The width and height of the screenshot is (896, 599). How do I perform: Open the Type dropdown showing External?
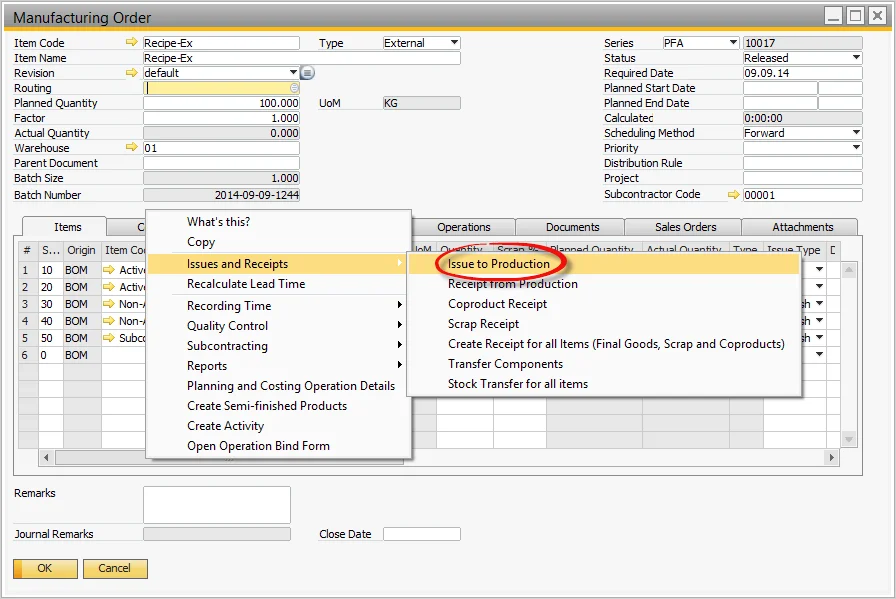pyautogui.click(x=454, y=42)
